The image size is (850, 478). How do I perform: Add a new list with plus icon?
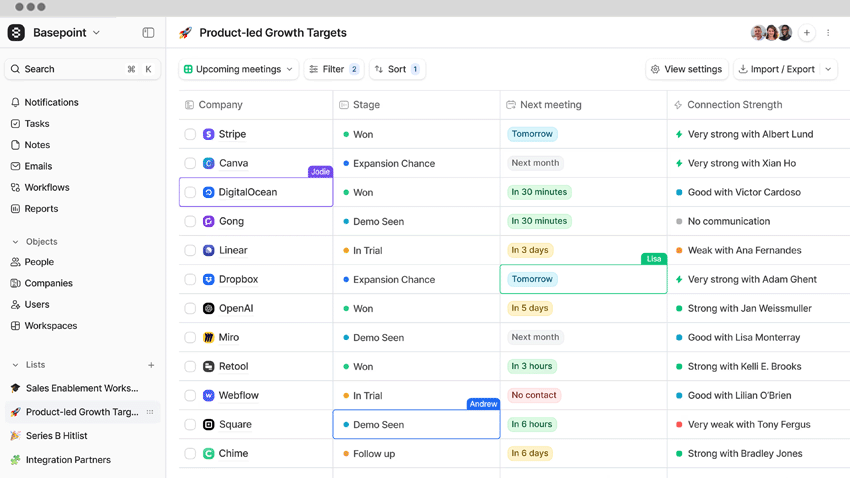(x=151, y=365)
